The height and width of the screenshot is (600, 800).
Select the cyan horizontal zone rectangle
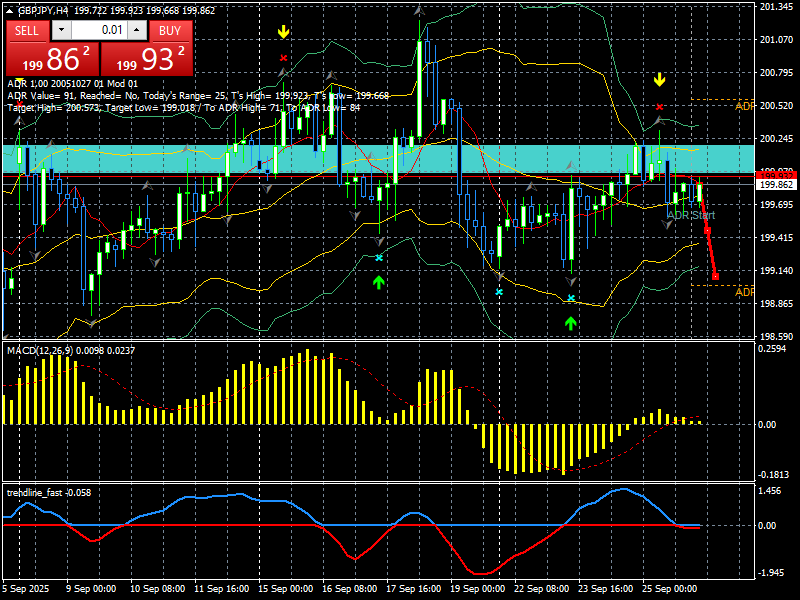pyautogui.click(x=378, y=159)
